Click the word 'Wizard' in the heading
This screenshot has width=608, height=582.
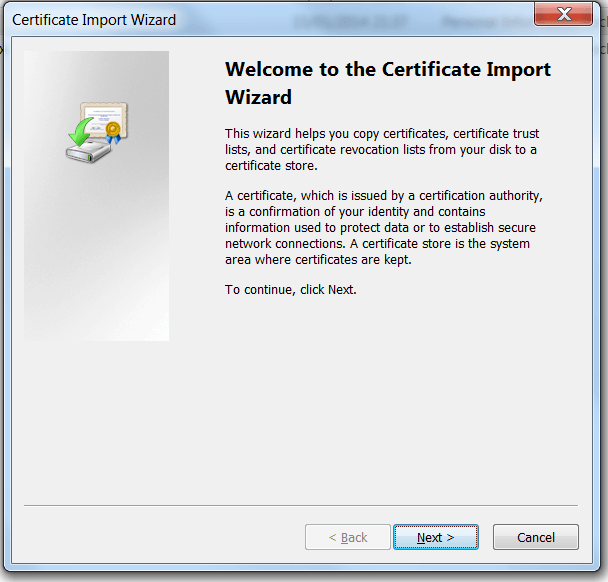tap(258, 97)
